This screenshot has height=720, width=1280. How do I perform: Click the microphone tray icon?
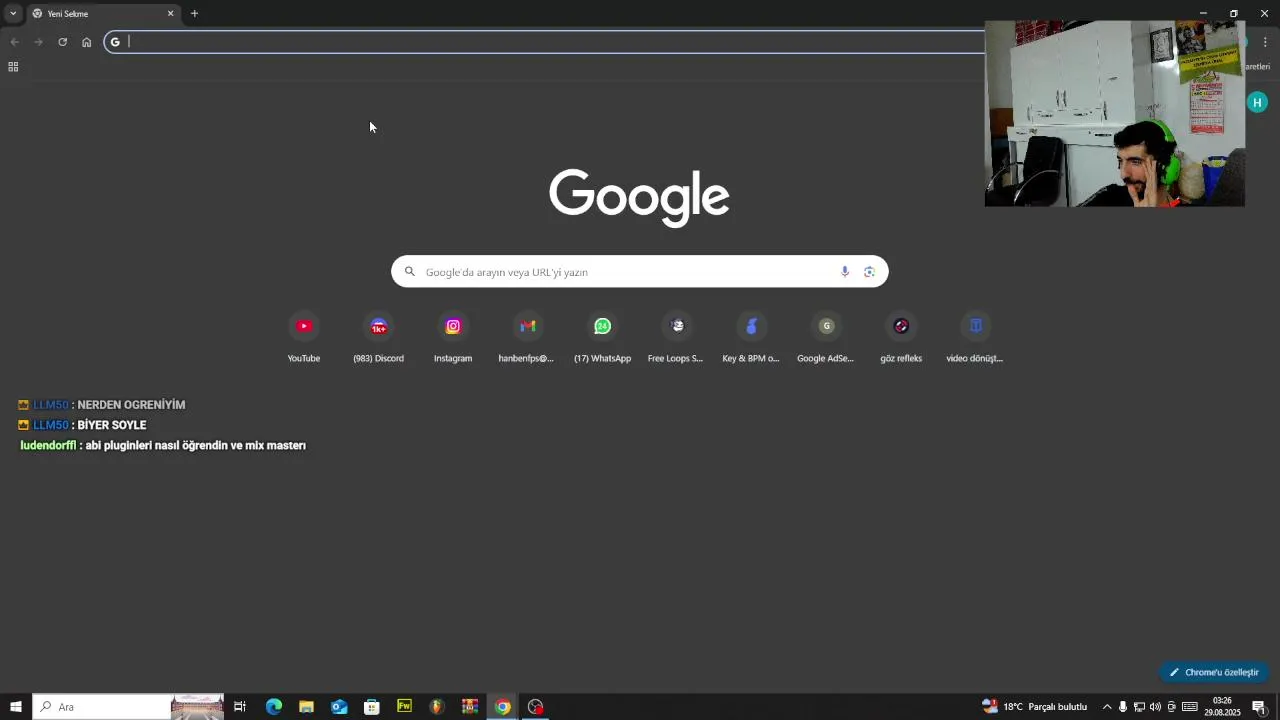coord(1123,707)
